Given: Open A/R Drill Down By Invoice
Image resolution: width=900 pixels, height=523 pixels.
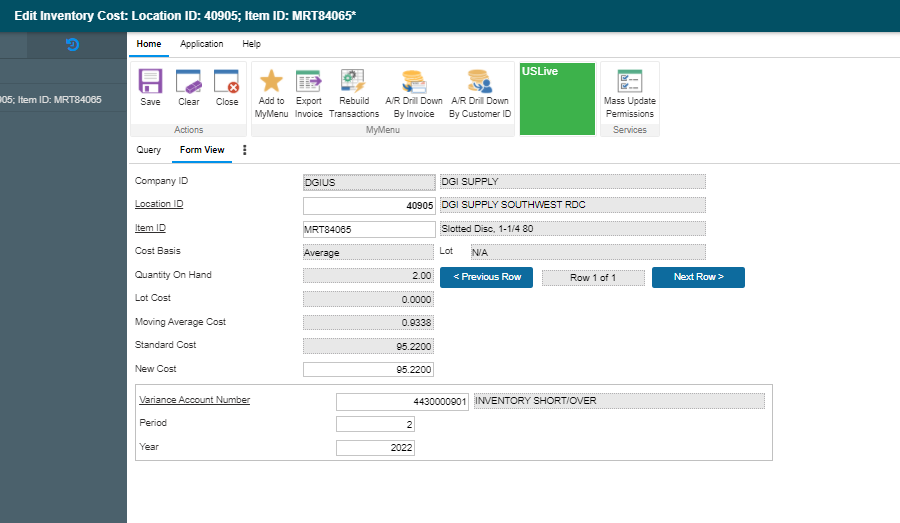Looking at the screenshot, I should (x=414, y=82).
